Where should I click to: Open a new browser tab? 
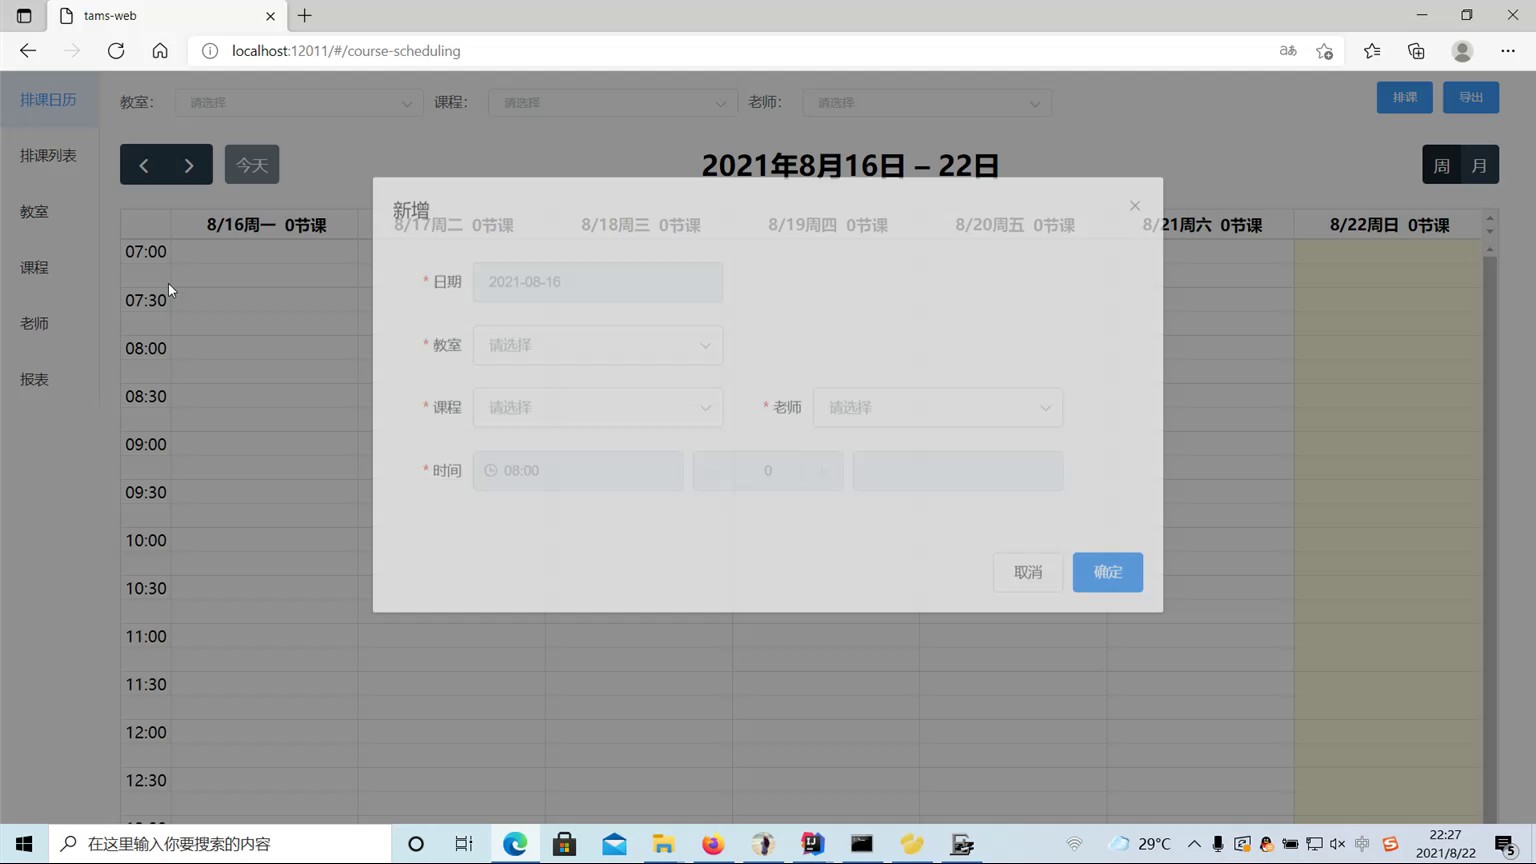[305, 16]
